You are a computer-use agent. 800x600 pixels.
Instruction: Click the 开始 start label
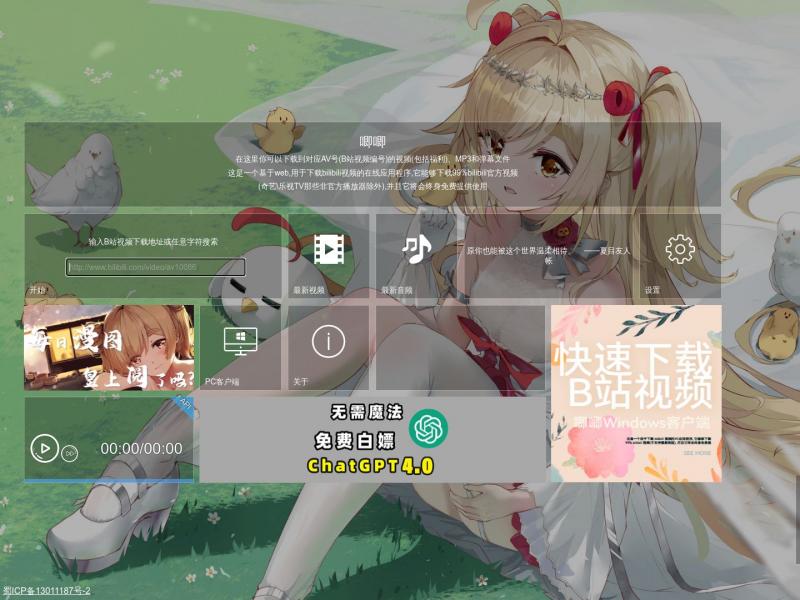click(x=38, y=290)
